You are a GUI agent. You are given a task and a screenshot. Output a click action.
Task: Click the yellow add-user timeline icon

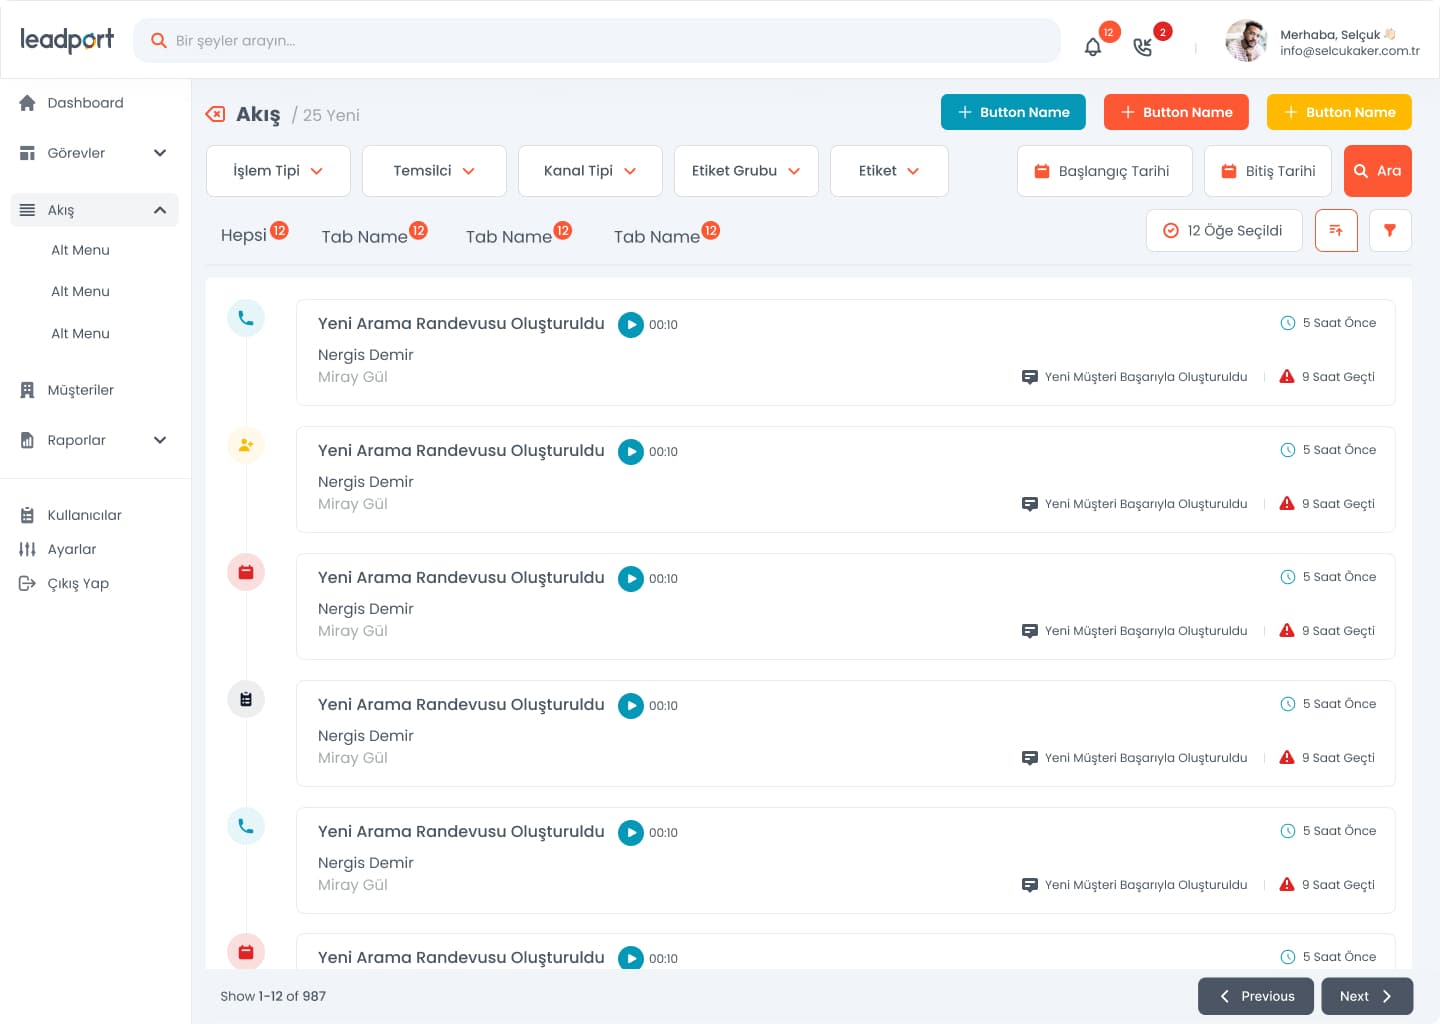pos(246,445)
